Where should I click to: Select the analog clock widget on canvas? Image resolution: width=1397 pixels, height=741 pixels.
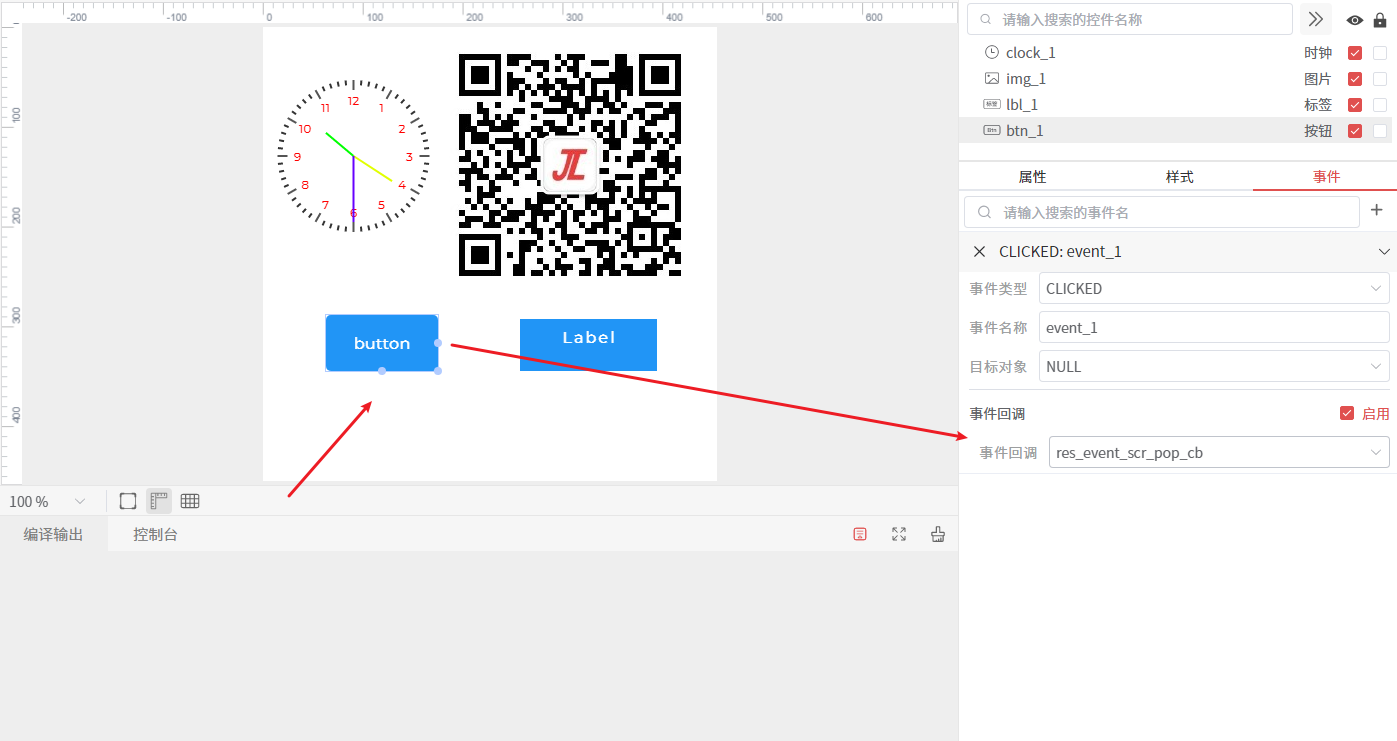(x=353, y=156)
